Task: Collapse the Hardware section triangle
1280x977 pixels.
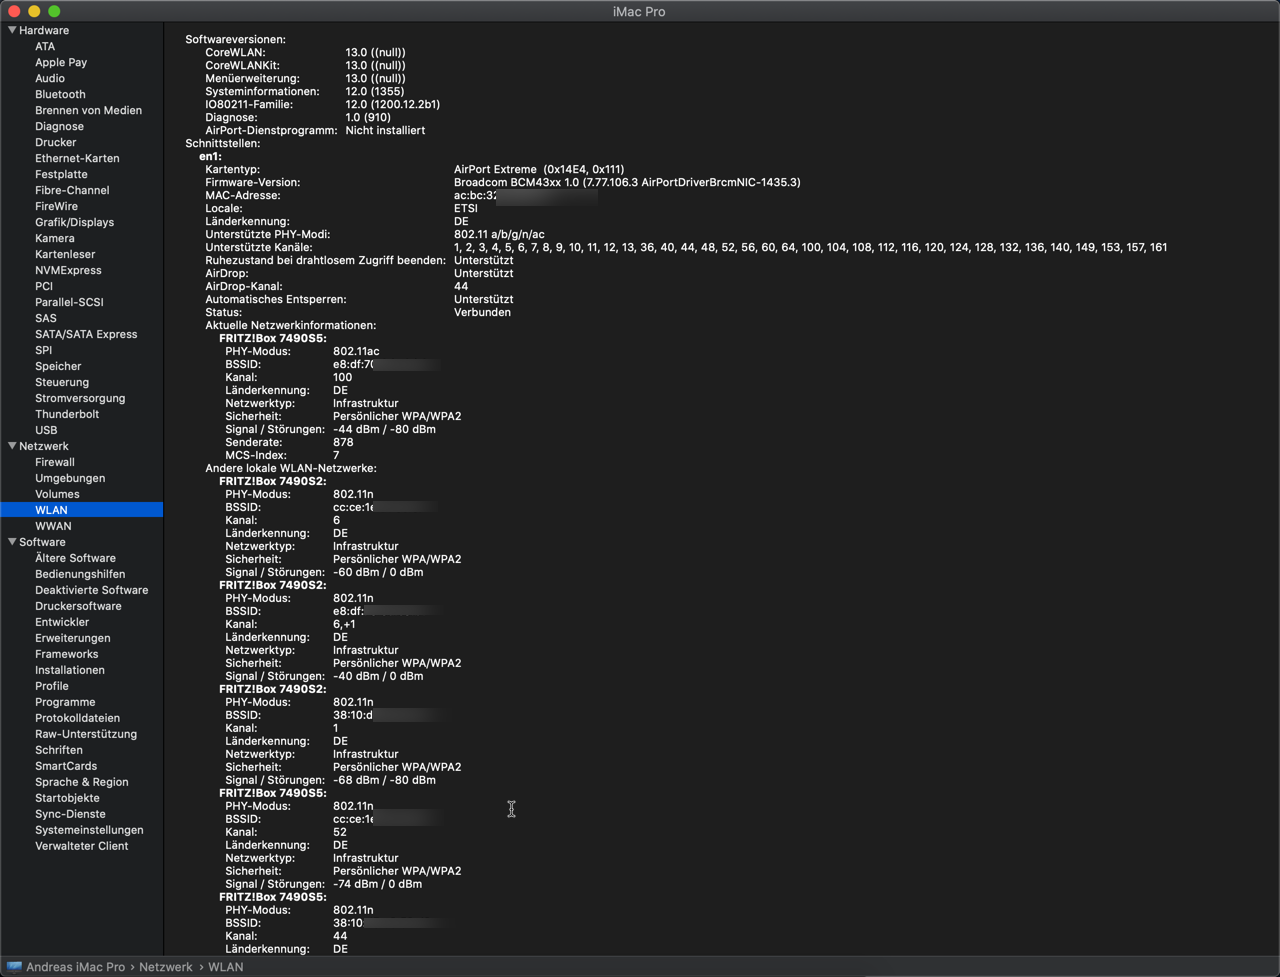Action: 12,30
